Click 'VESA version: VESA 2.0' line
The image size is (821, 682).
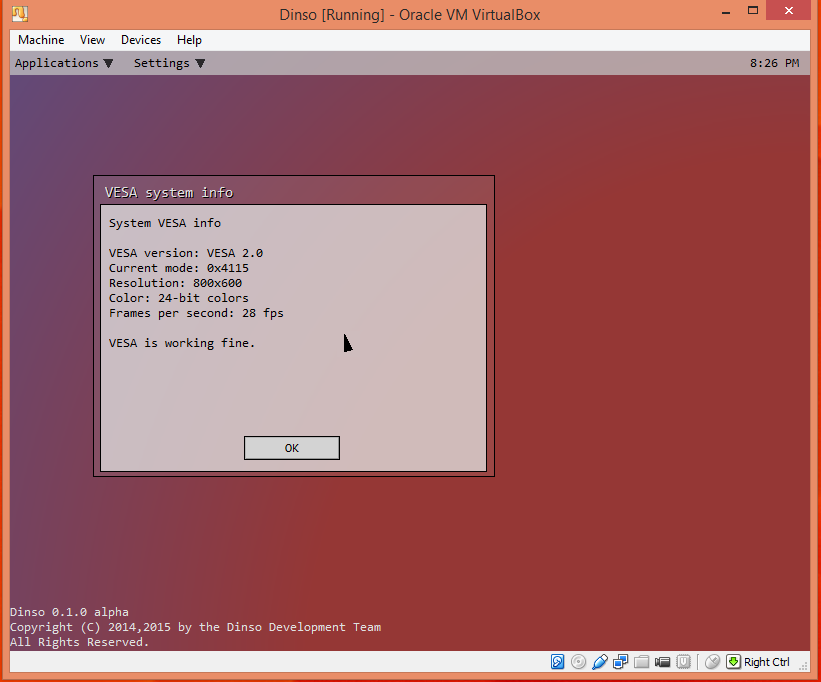coord(186,253)
